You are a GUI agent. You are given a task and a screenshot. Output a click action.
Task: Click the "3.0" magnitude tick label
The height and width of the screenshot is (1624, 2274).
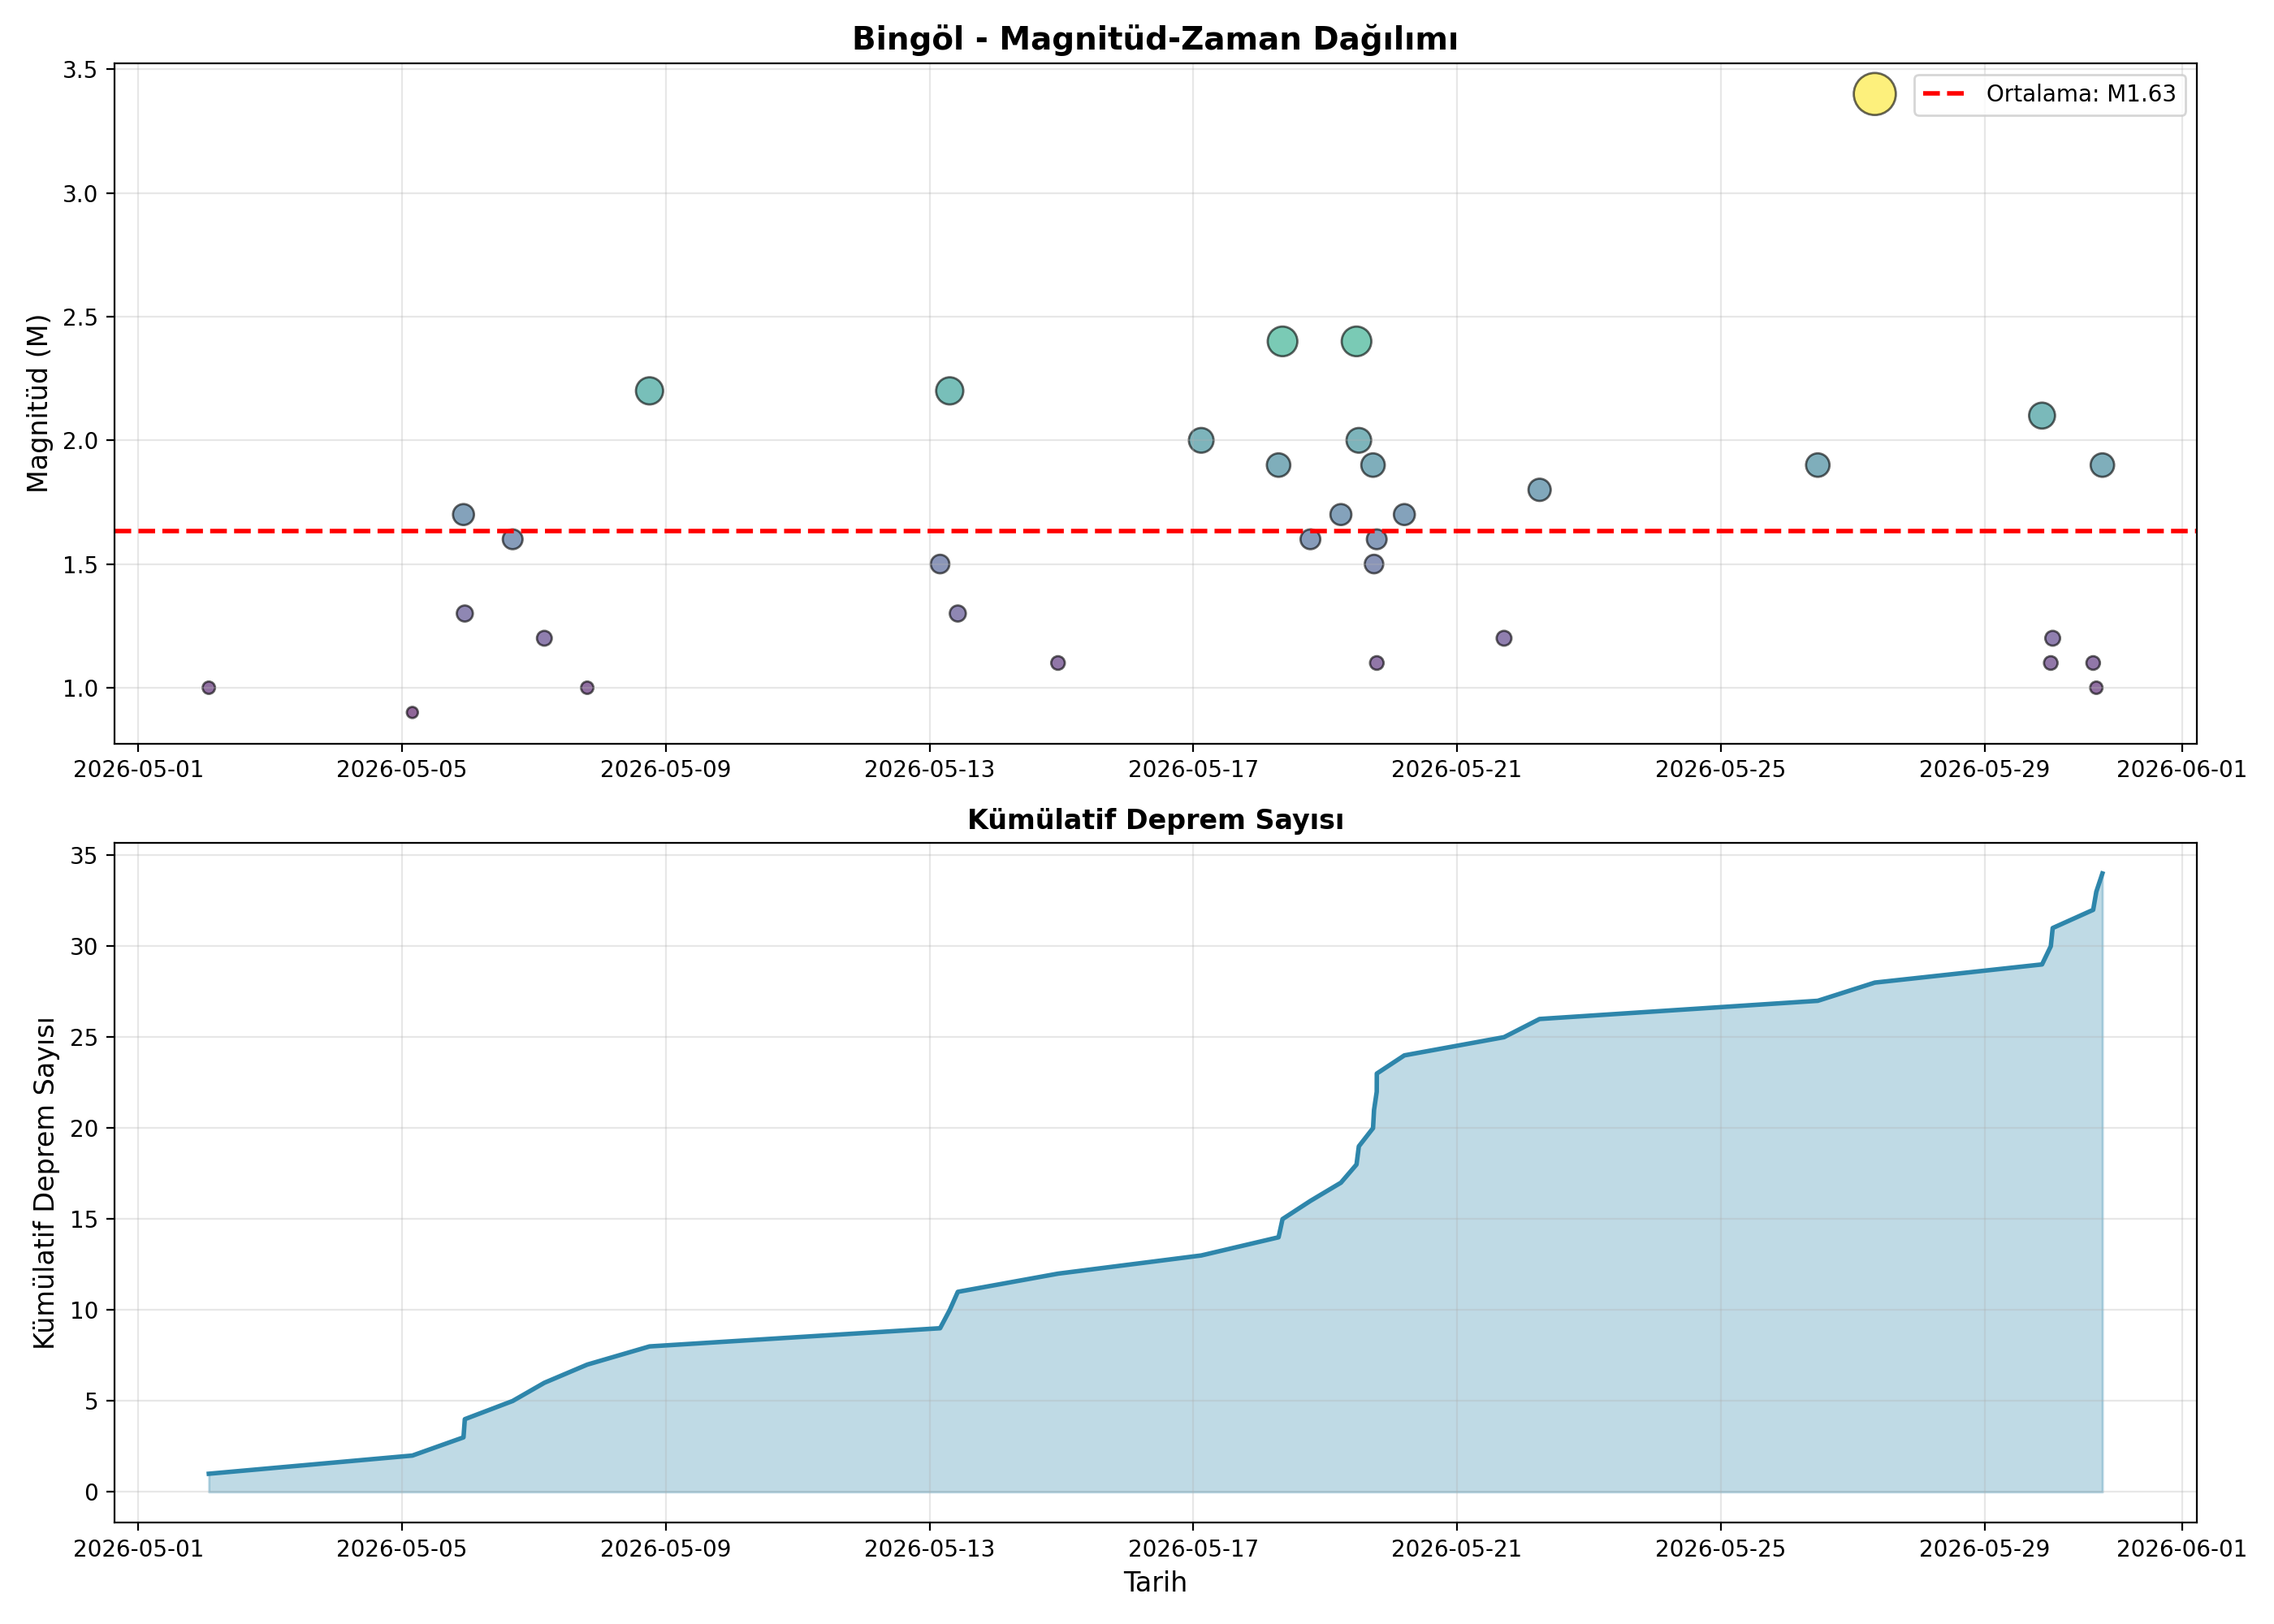tap(80, 194)
